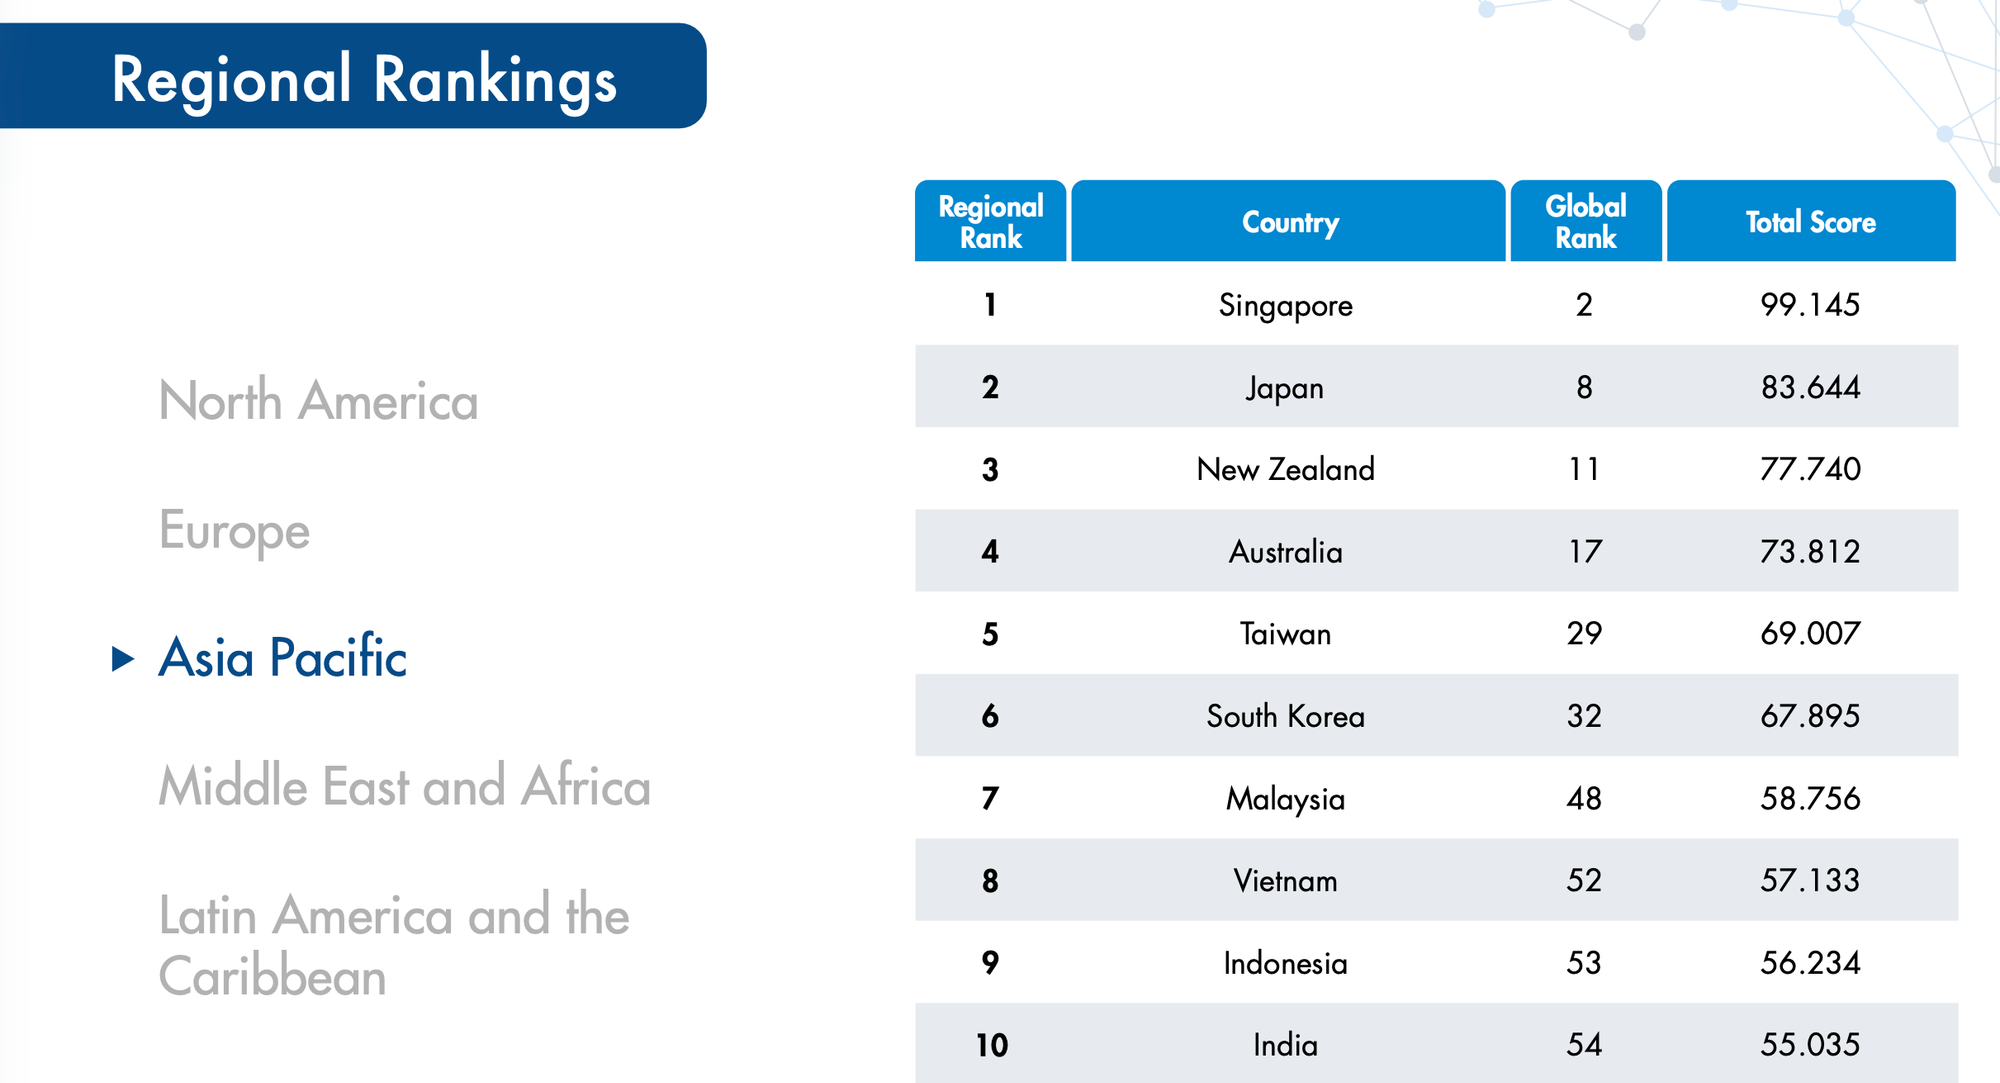Click the Country column header
The width and height of the screenshot is (2000, 1083).
(x=1288, y=221)
